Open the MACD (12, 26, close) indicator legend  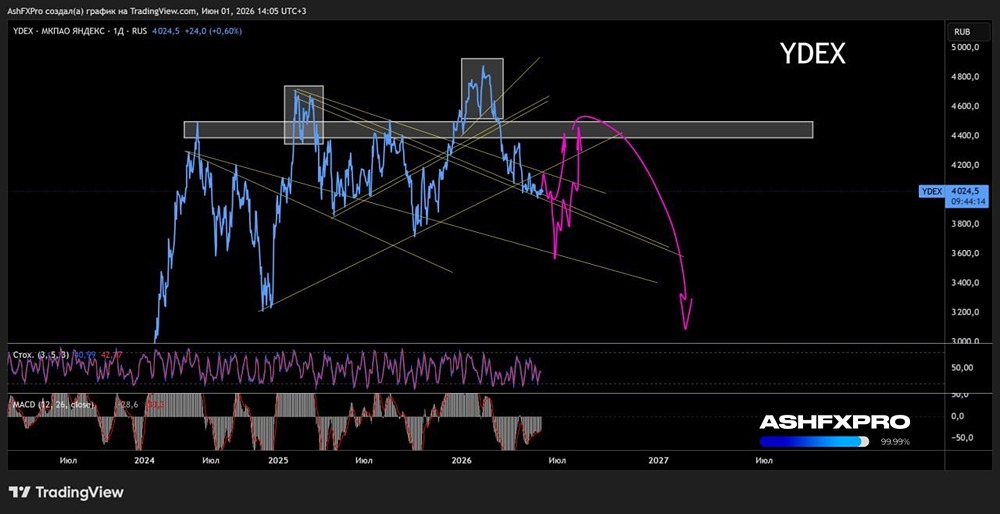click(x=54, y=404)
